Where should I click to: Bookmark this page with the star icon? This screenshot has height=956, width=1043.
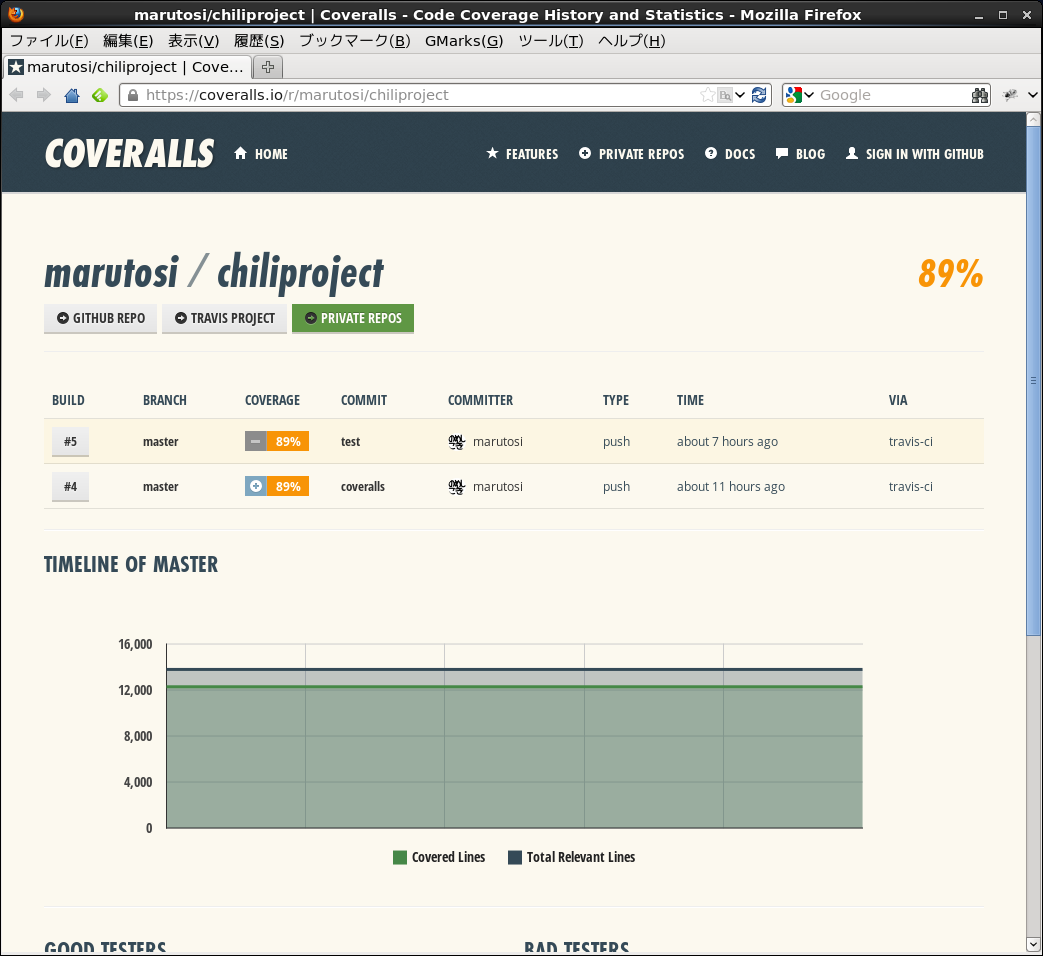[x=707, y=95]
